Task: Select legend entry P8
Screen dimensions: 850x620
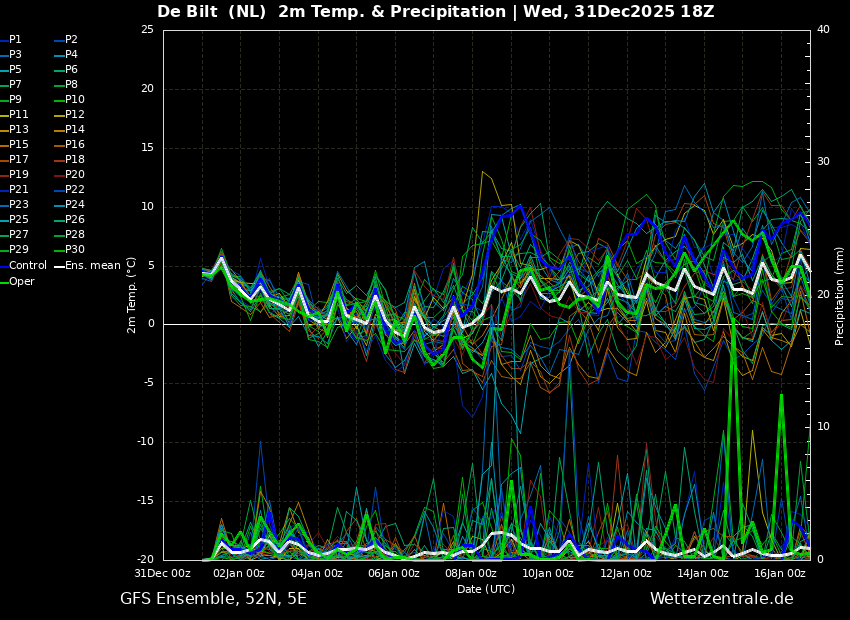Action: tap(66, 85)
